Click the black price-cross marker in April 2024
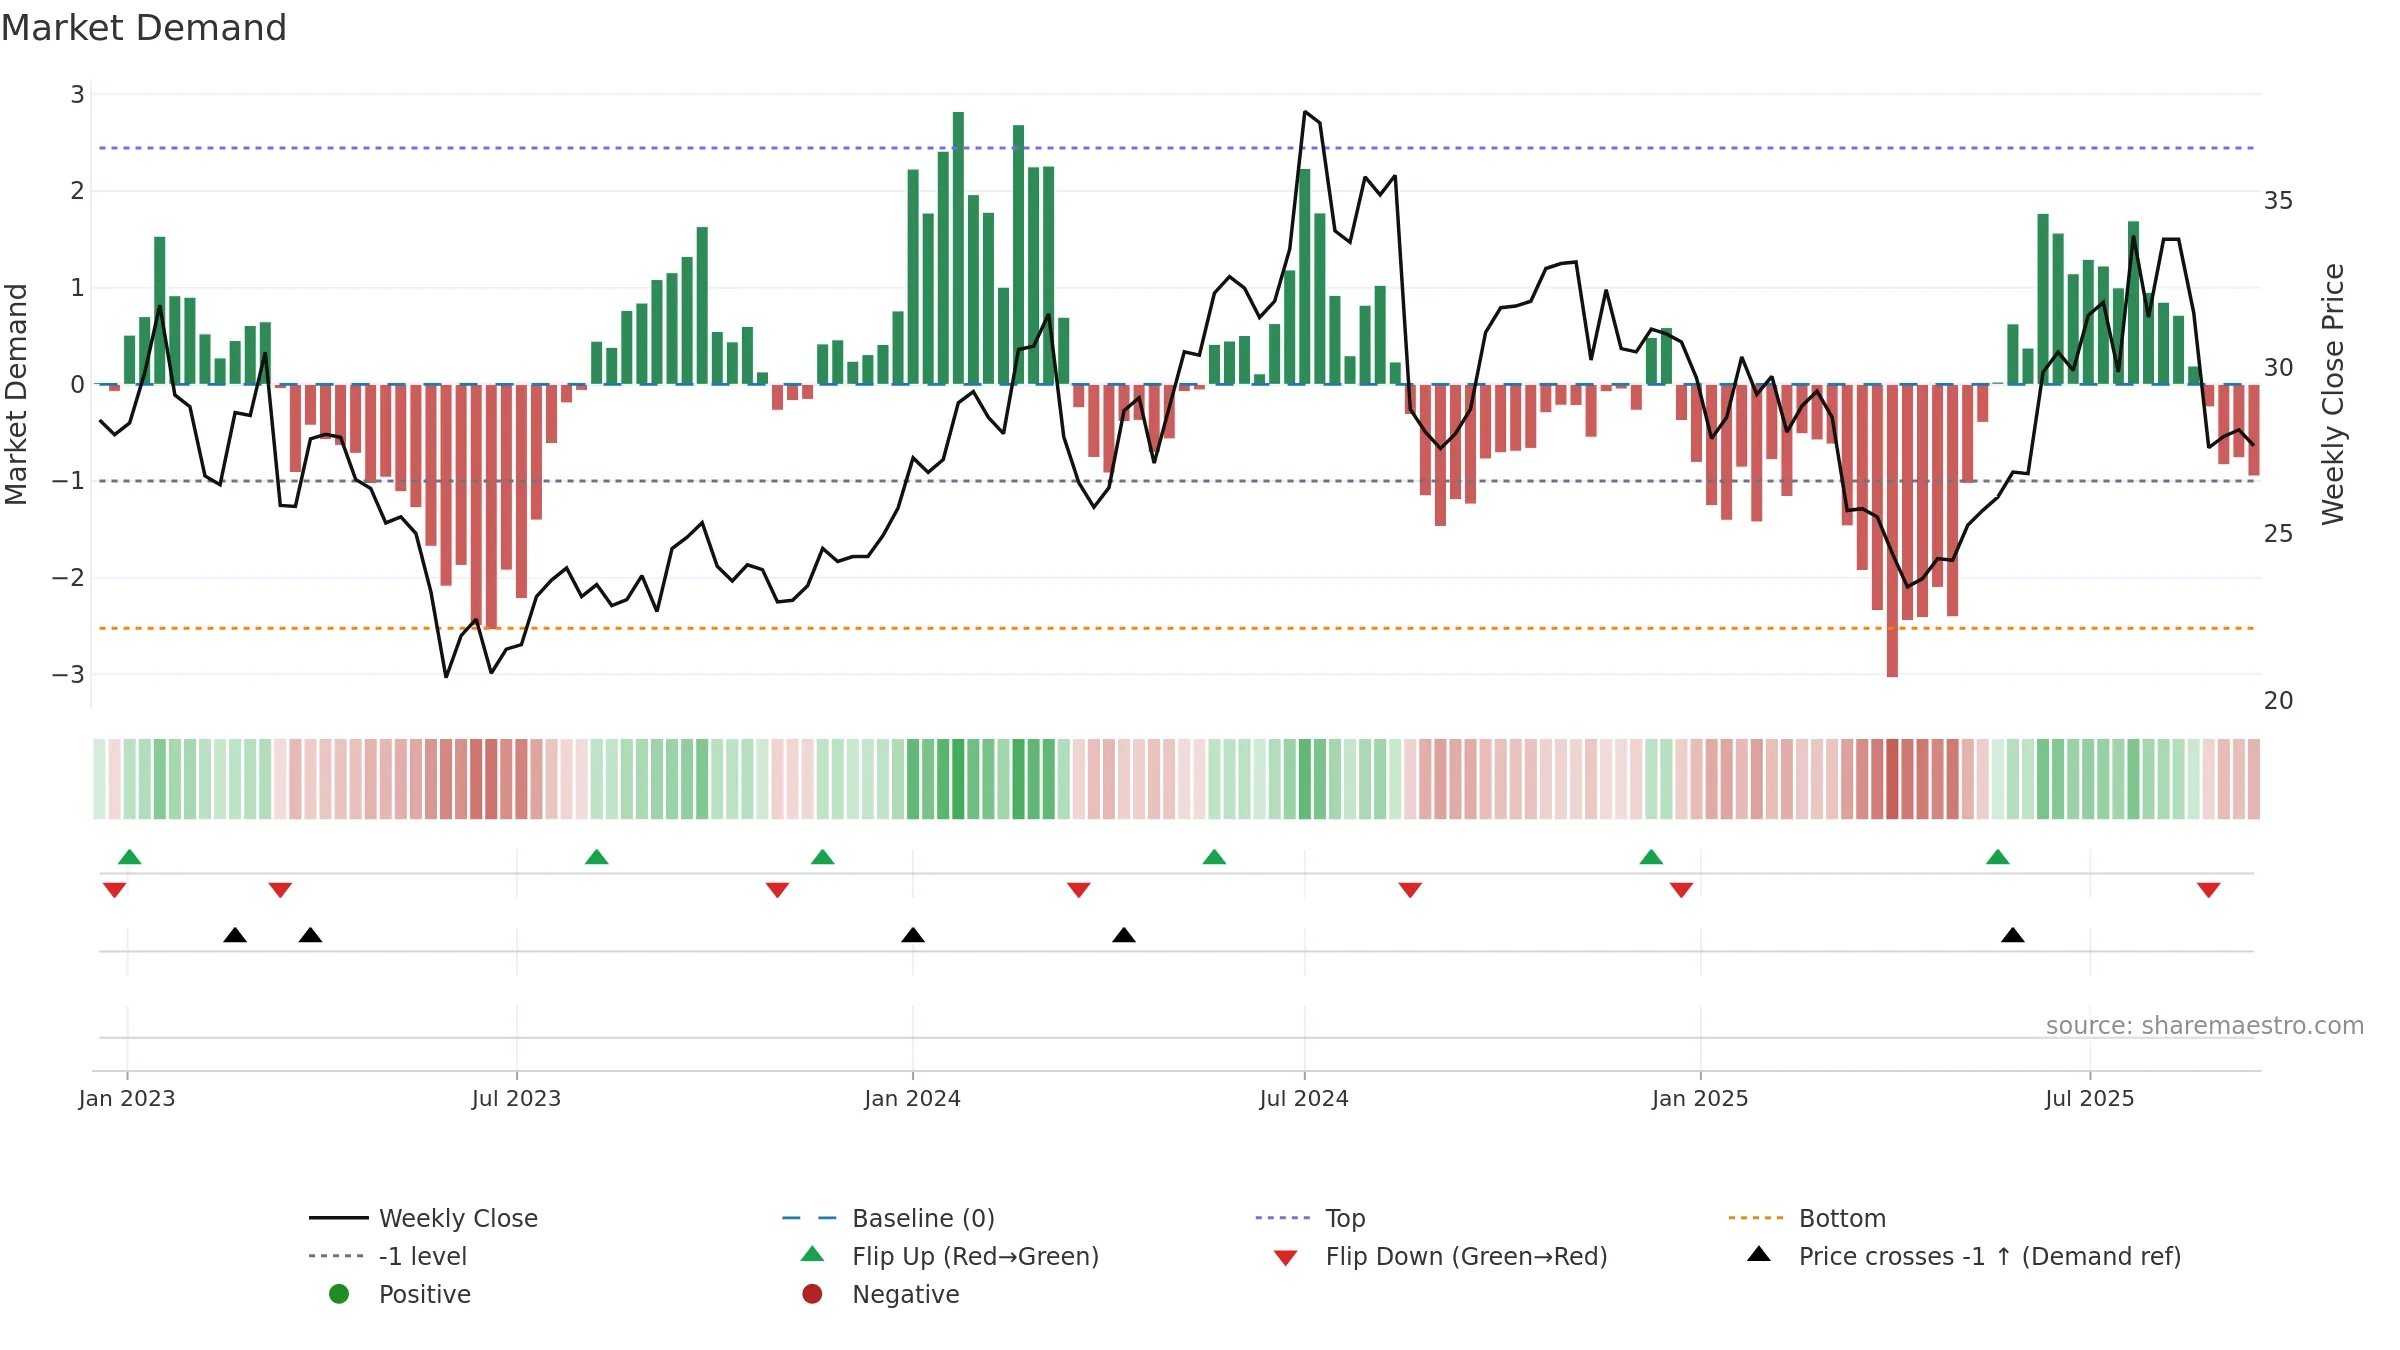The image size is (2400, 1350). coord(1124,935)
